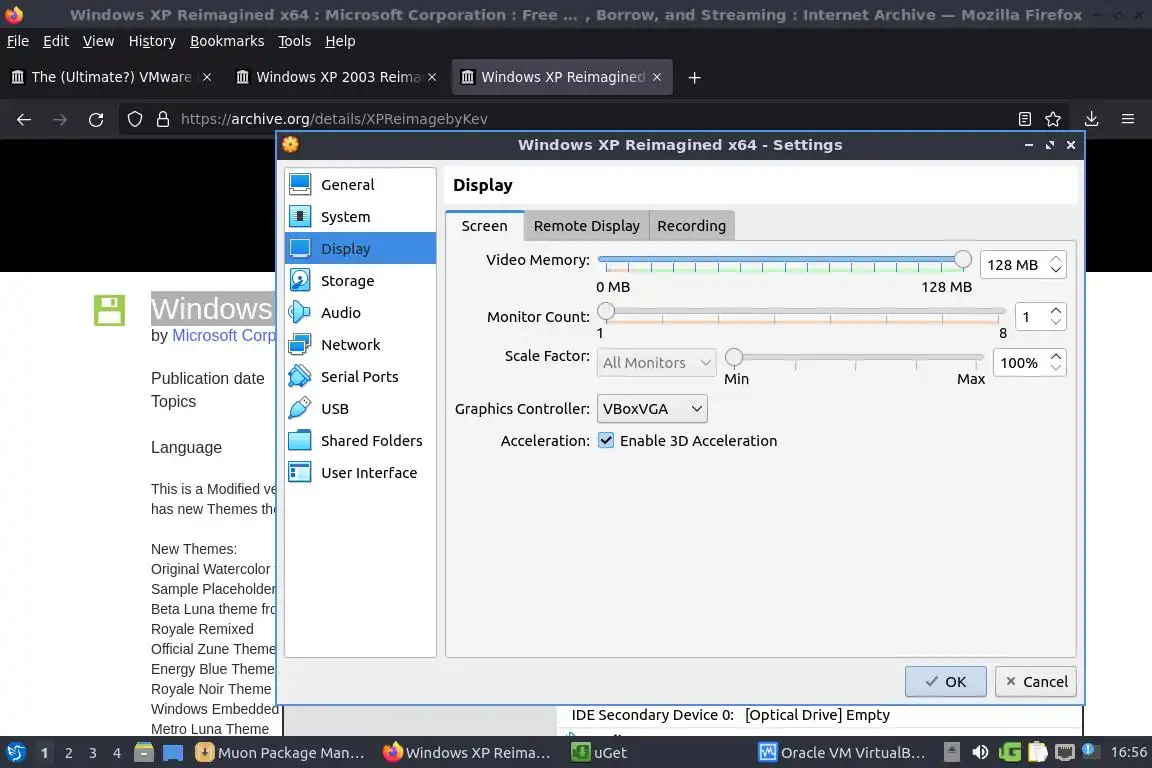Cancel the settings dialog
The height and width of the screenshot is (768, 1152).
click(x=1036, y=681)
